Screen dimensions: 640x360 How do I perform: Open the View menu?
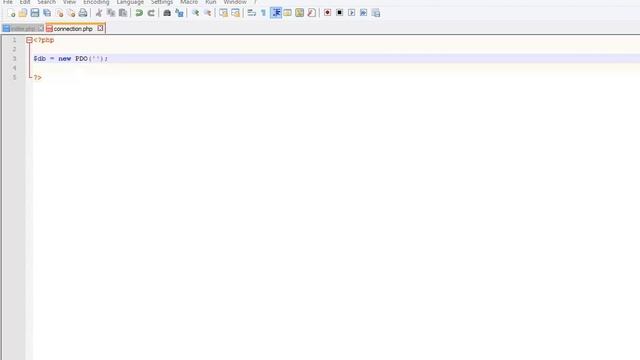69,2
